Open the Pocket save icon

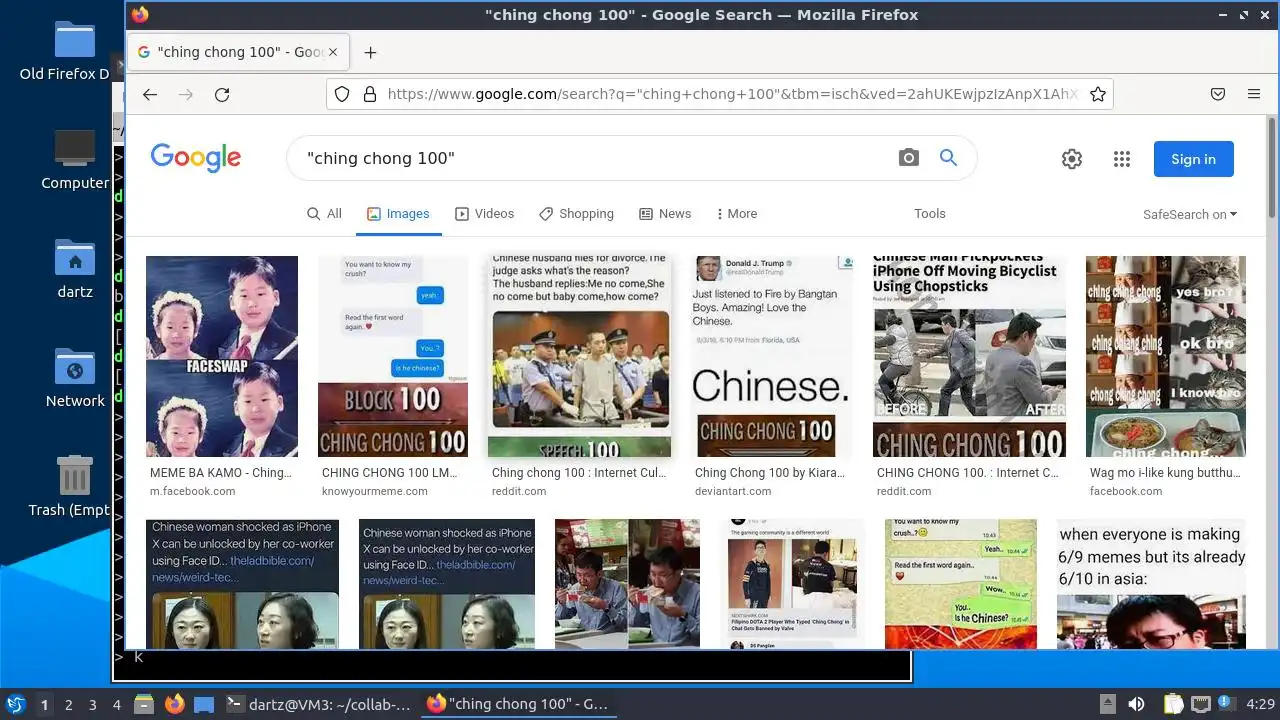pos(1218,94)
